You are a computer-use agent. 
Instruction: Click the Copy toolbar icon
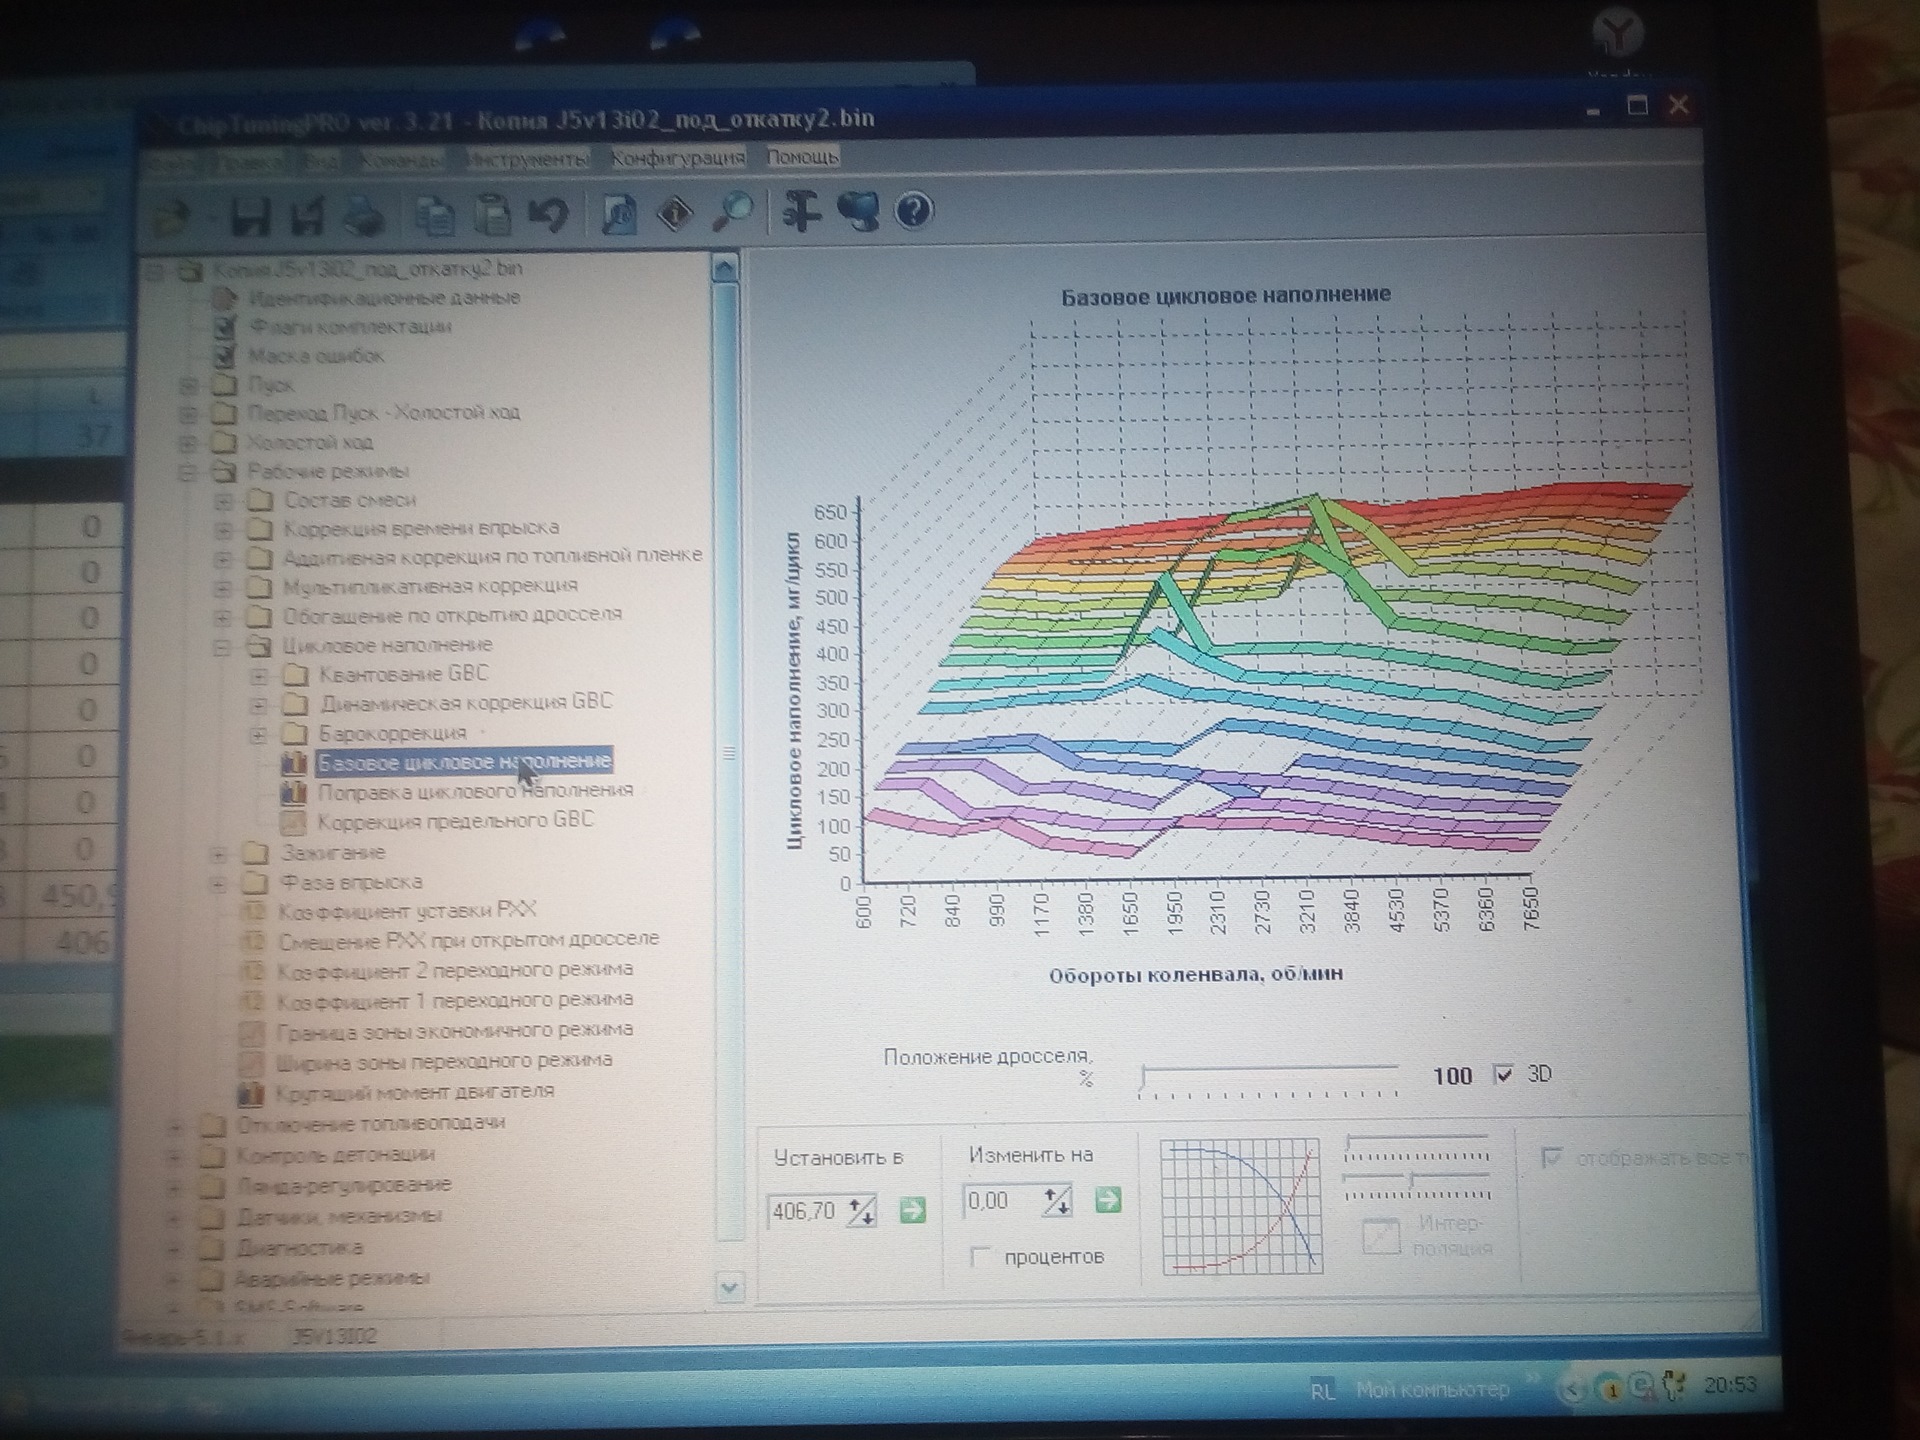coord(435,216)
